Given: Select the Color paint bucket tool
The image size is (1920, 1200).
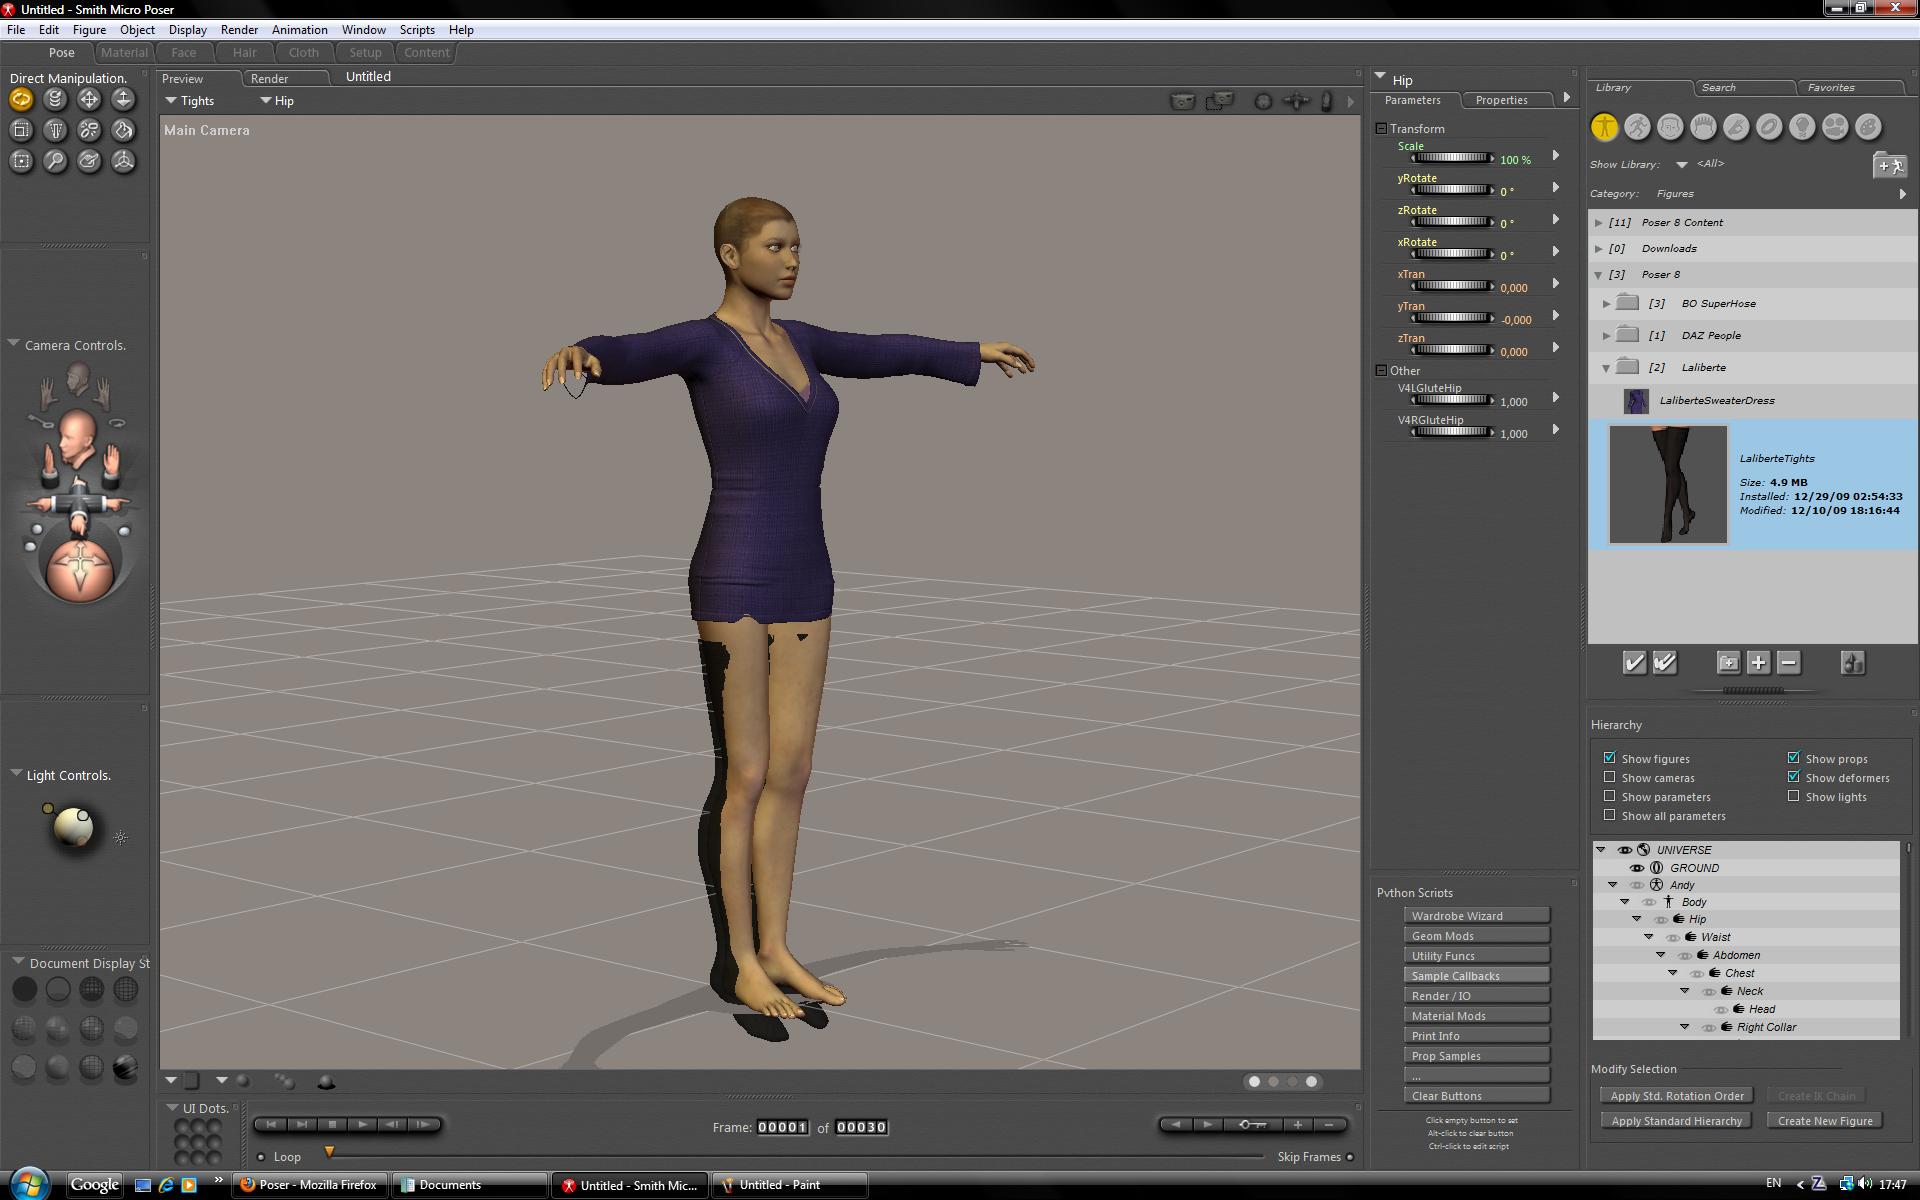Looking at the screenshot, I should (123, 130).
